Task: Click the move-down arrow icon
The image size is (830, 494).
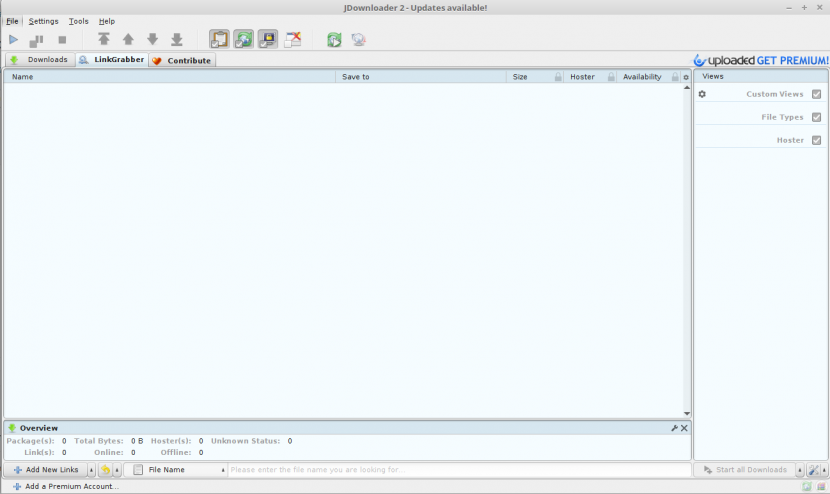Action: (153, 40)
